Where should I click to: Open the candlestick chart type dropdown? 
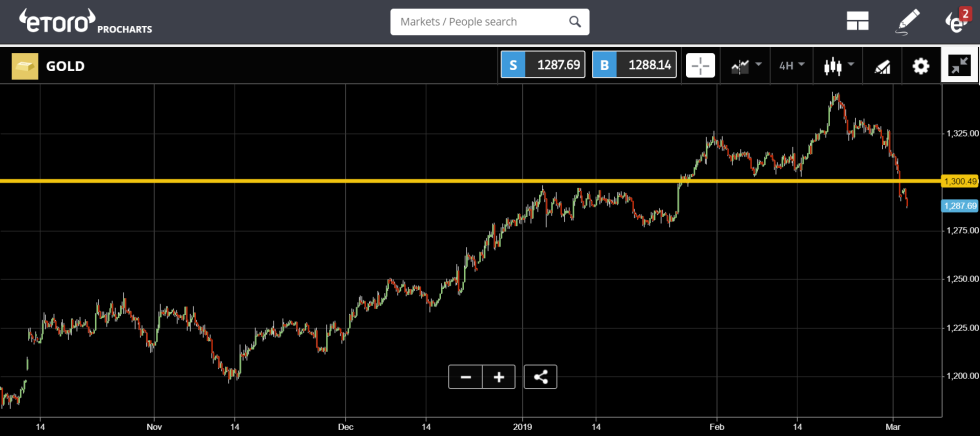837,66
